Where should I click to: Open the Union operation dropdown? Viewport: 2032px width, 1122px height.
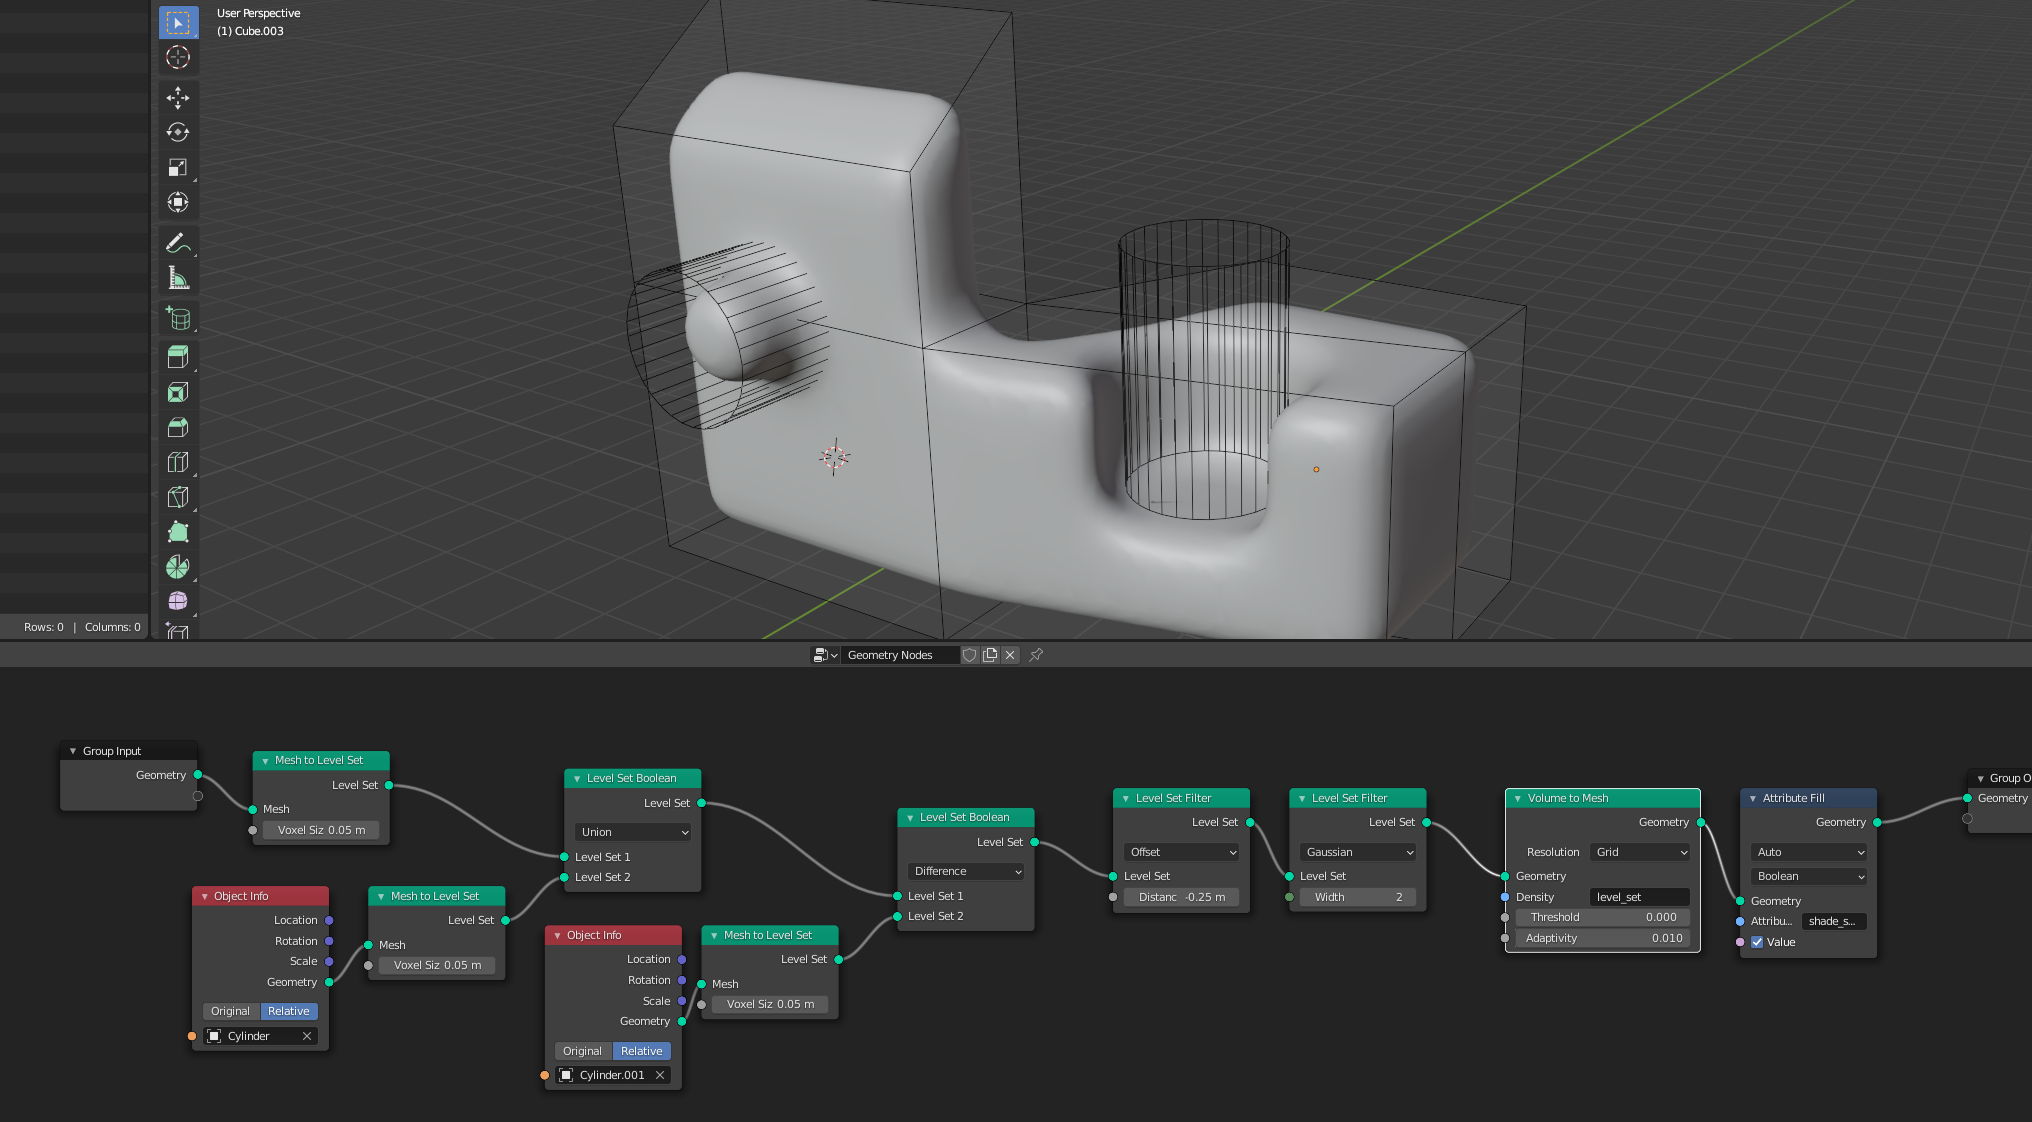633,832
